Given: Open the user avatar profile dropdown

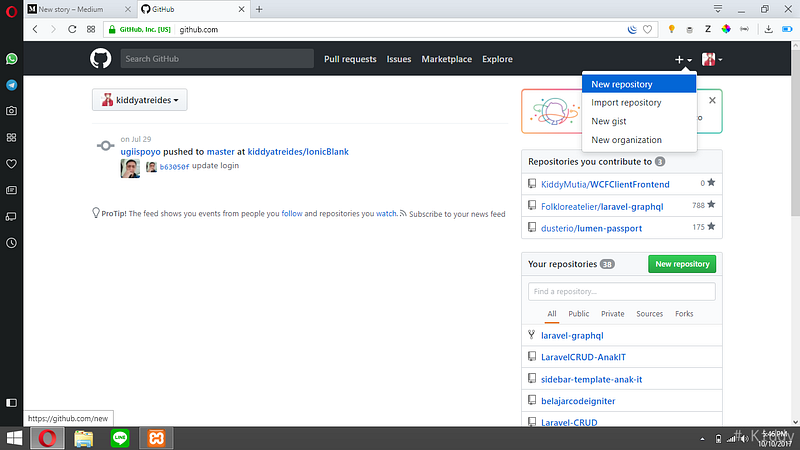Looking at the screenshot, I should point(712,60).
